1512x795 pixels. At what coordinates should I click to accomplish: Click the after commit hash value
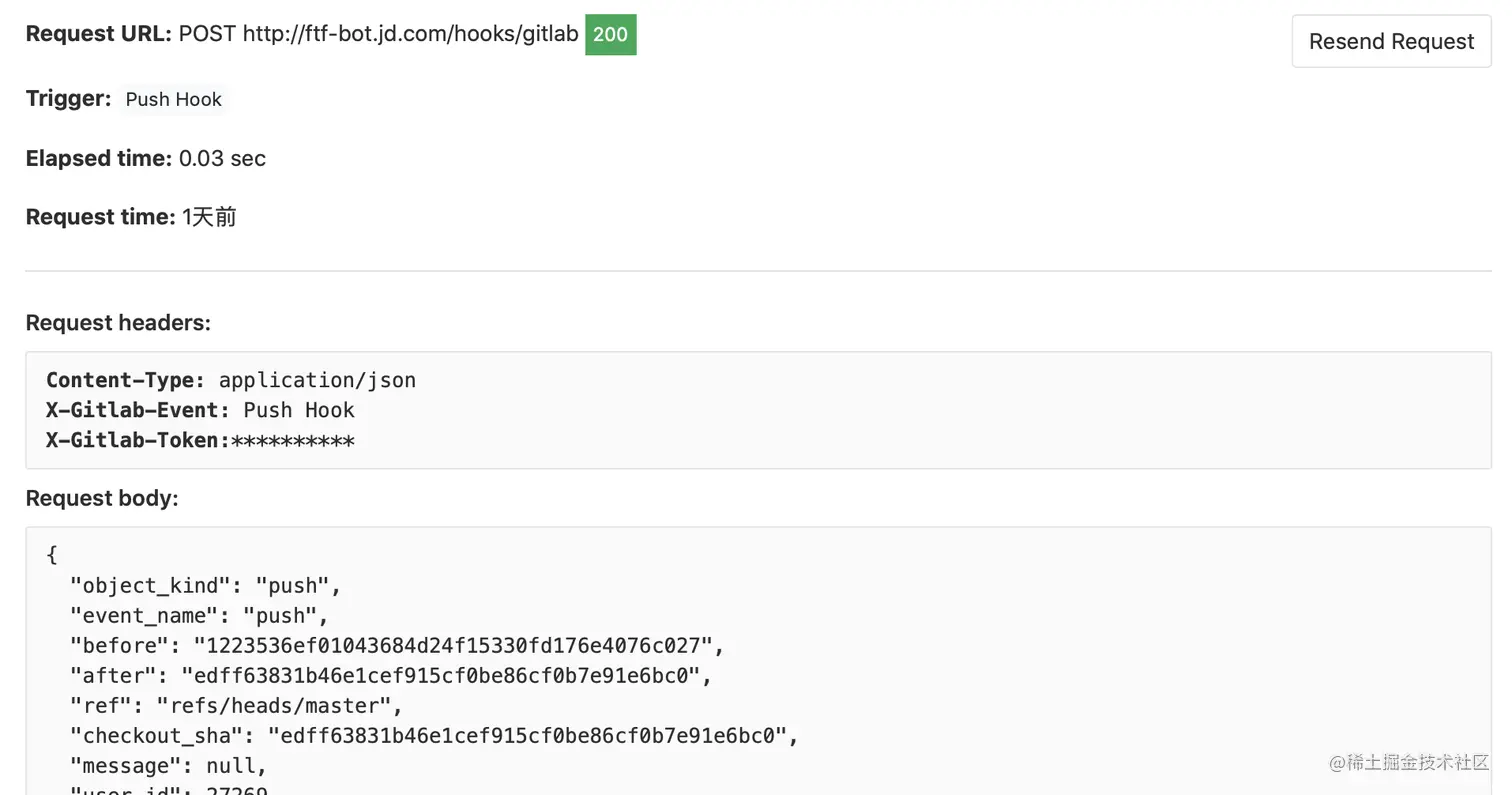pyautogui.click(x=440, y=675)
